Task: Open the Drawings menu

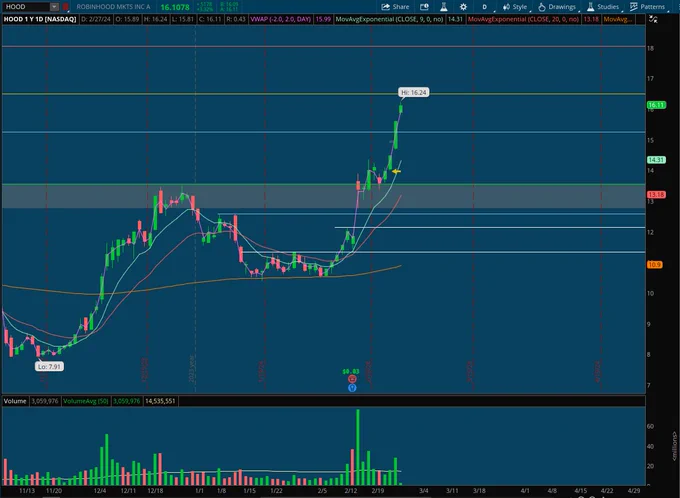Action: (x=557, y=7)
